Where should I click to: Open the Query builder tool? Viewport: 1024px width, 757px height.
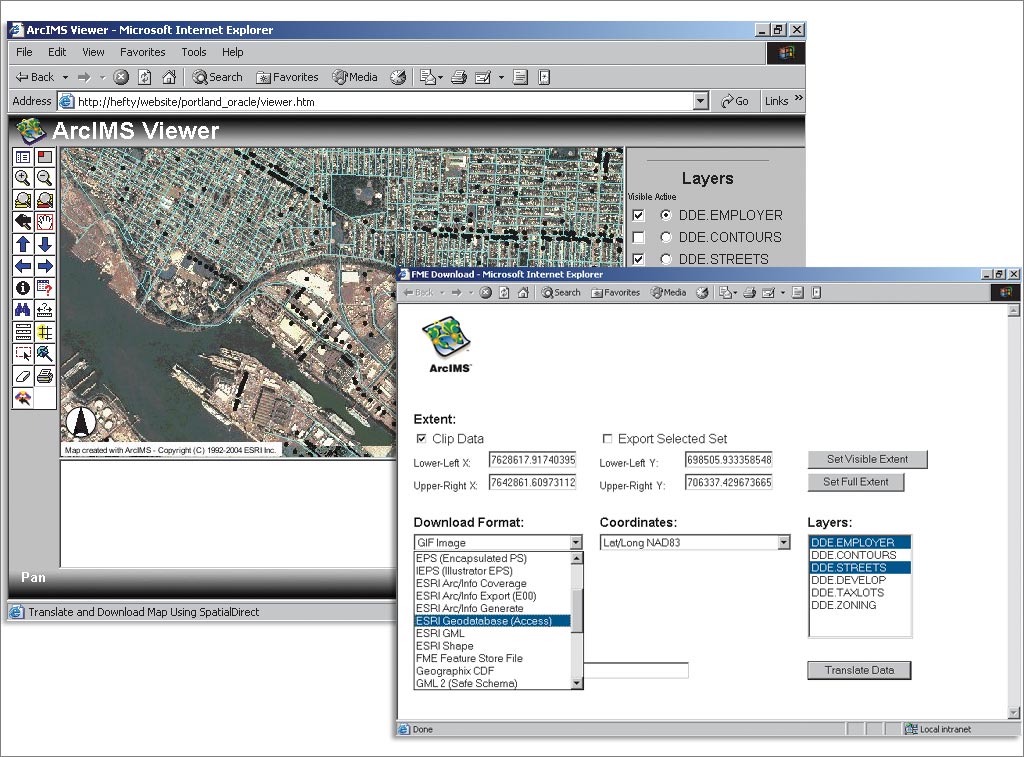click(44, 288)
